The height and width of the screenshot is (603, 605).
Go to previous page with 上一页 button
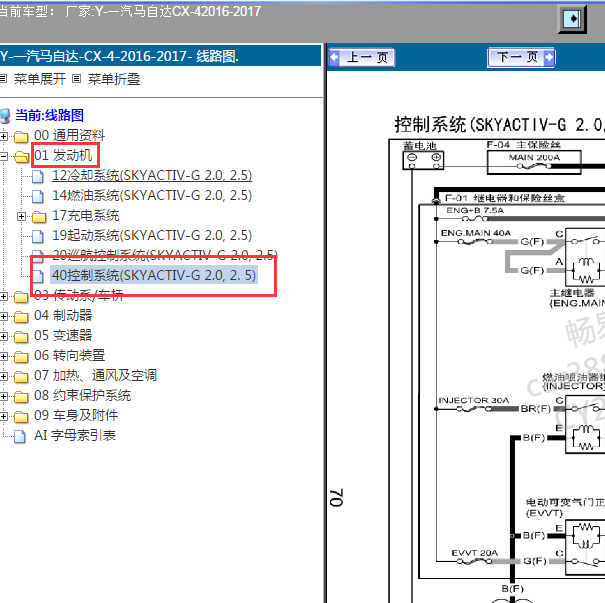point(362,57)
